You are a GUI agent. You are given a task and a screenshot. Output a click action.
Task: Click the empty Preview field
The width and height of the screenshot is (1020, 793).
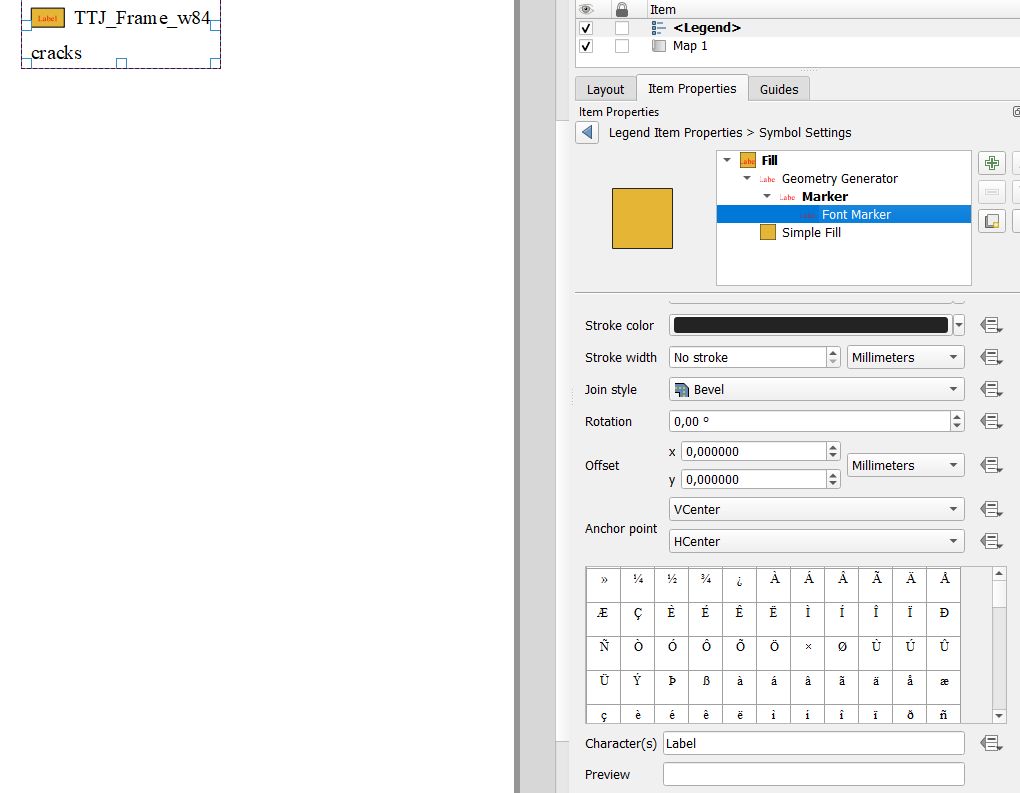[814, 774]
